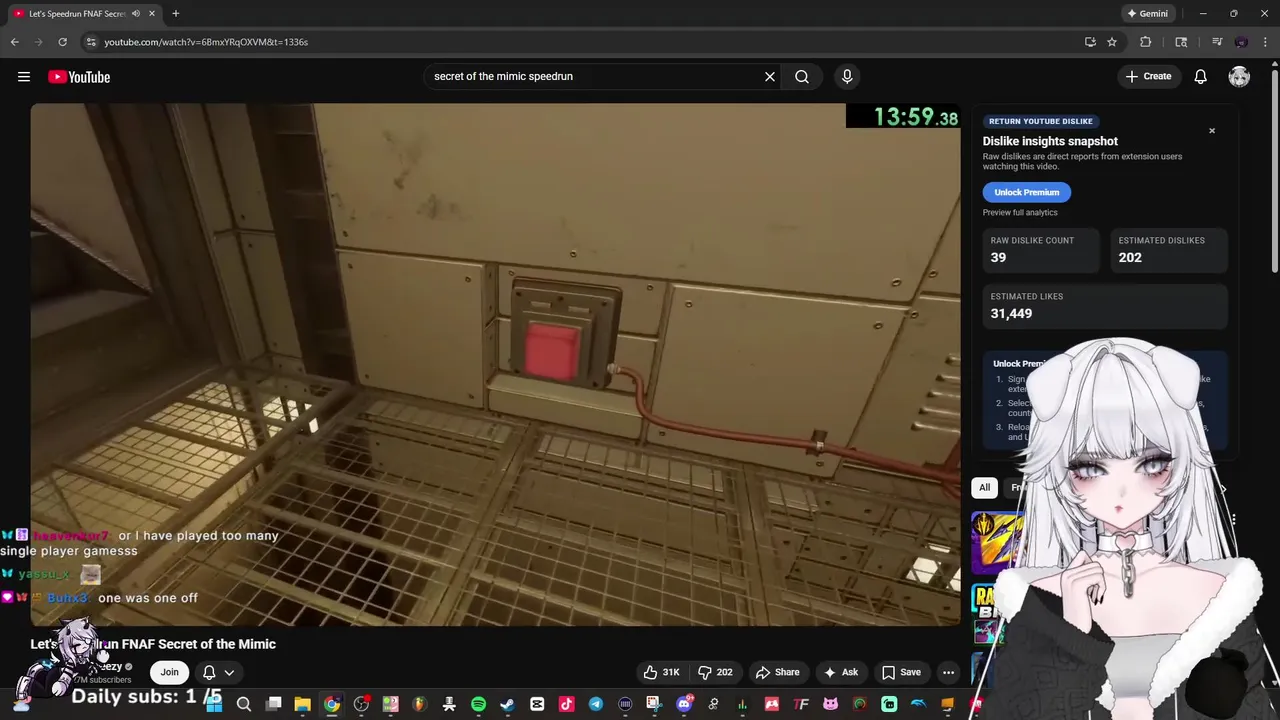Open Telegram from the taskbar
Image resolution: width=1280 pixels, height=720 pixels.
tap(596, 704)
